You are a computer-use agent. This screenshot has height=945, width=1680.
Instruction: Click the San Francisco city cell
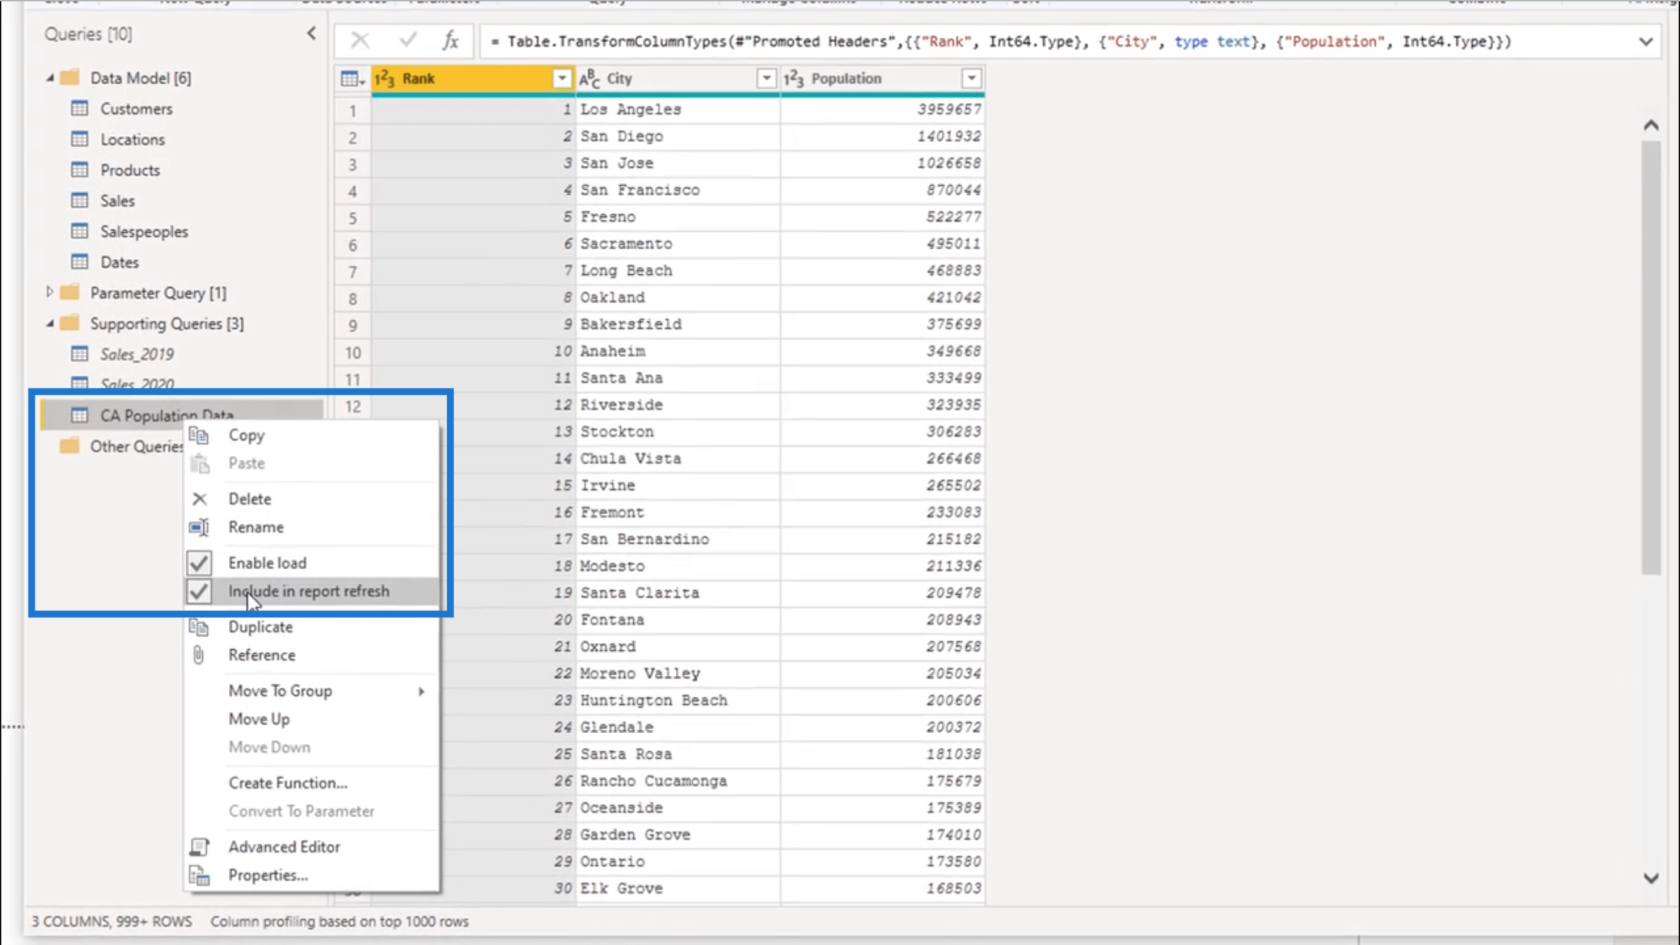pyautogui.click(x=678, y=190)
